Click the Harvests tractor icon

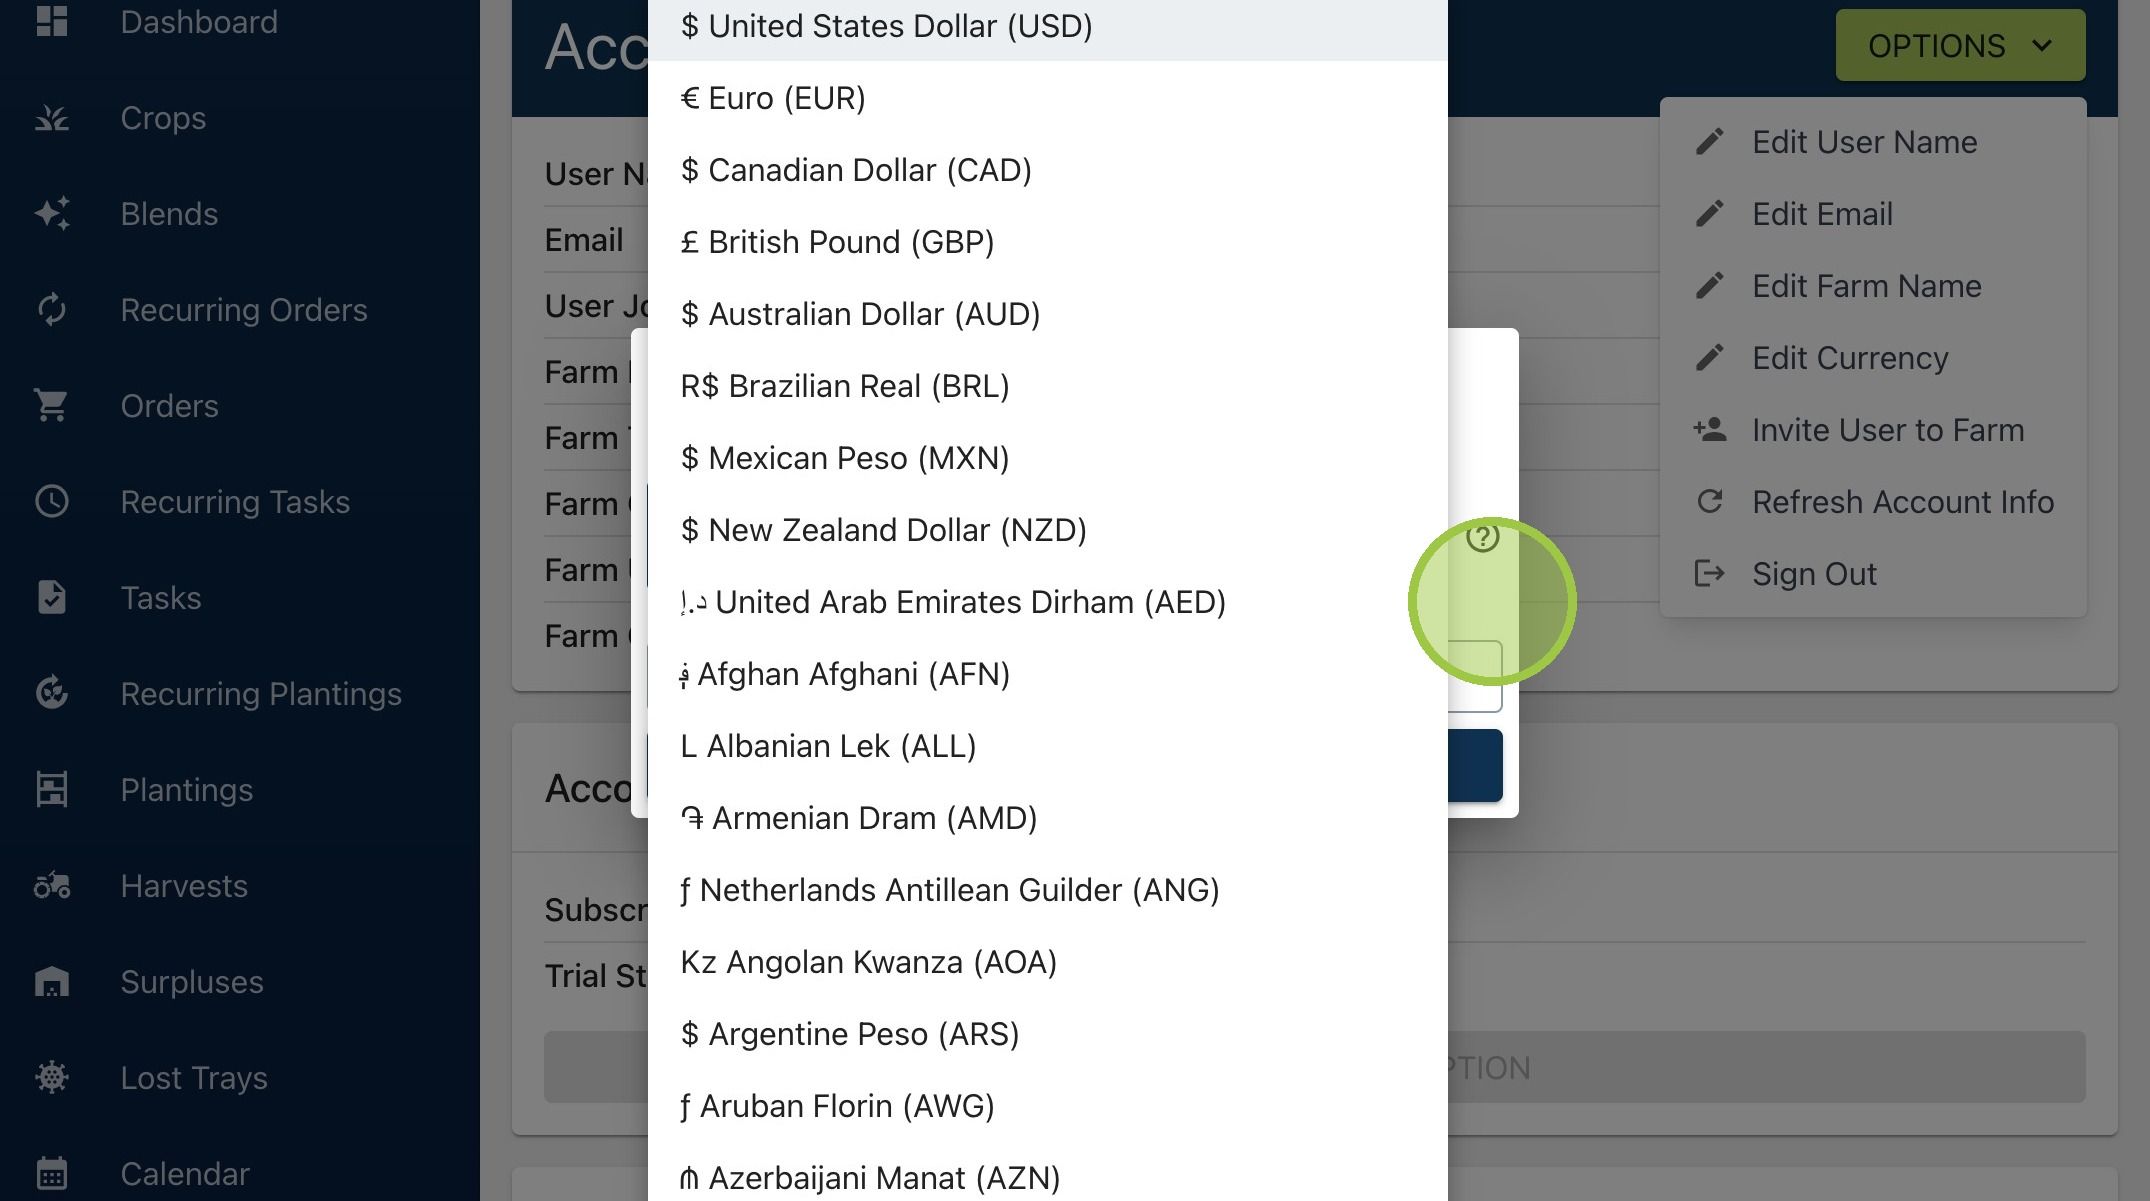(52, 886)
